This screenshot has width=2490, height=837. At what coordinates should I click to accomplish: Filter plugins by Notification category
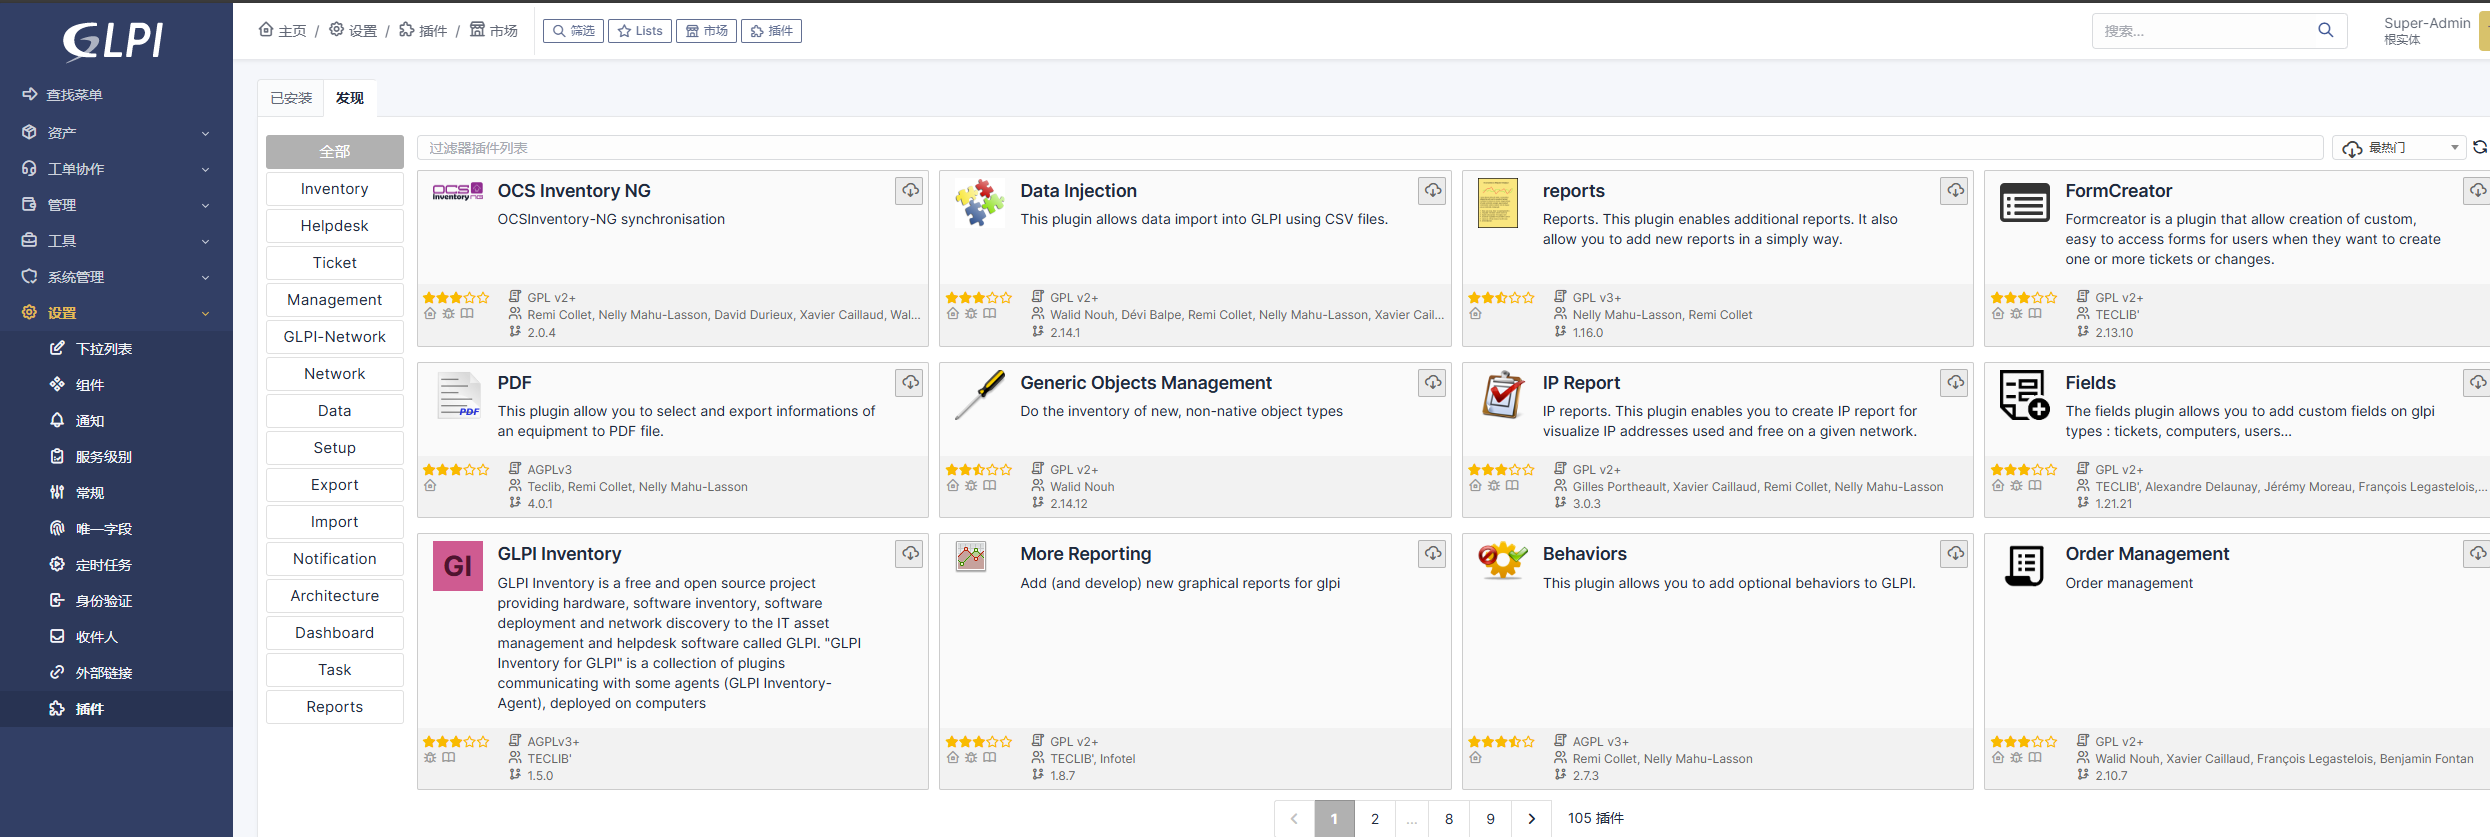point(335,559)
